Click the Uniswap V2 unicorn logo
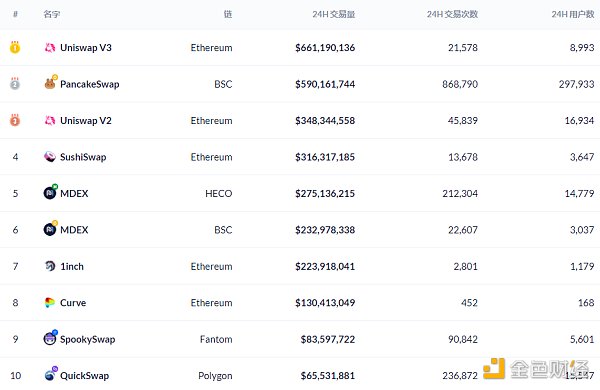 pyautogui.click(x=50, y=121)
